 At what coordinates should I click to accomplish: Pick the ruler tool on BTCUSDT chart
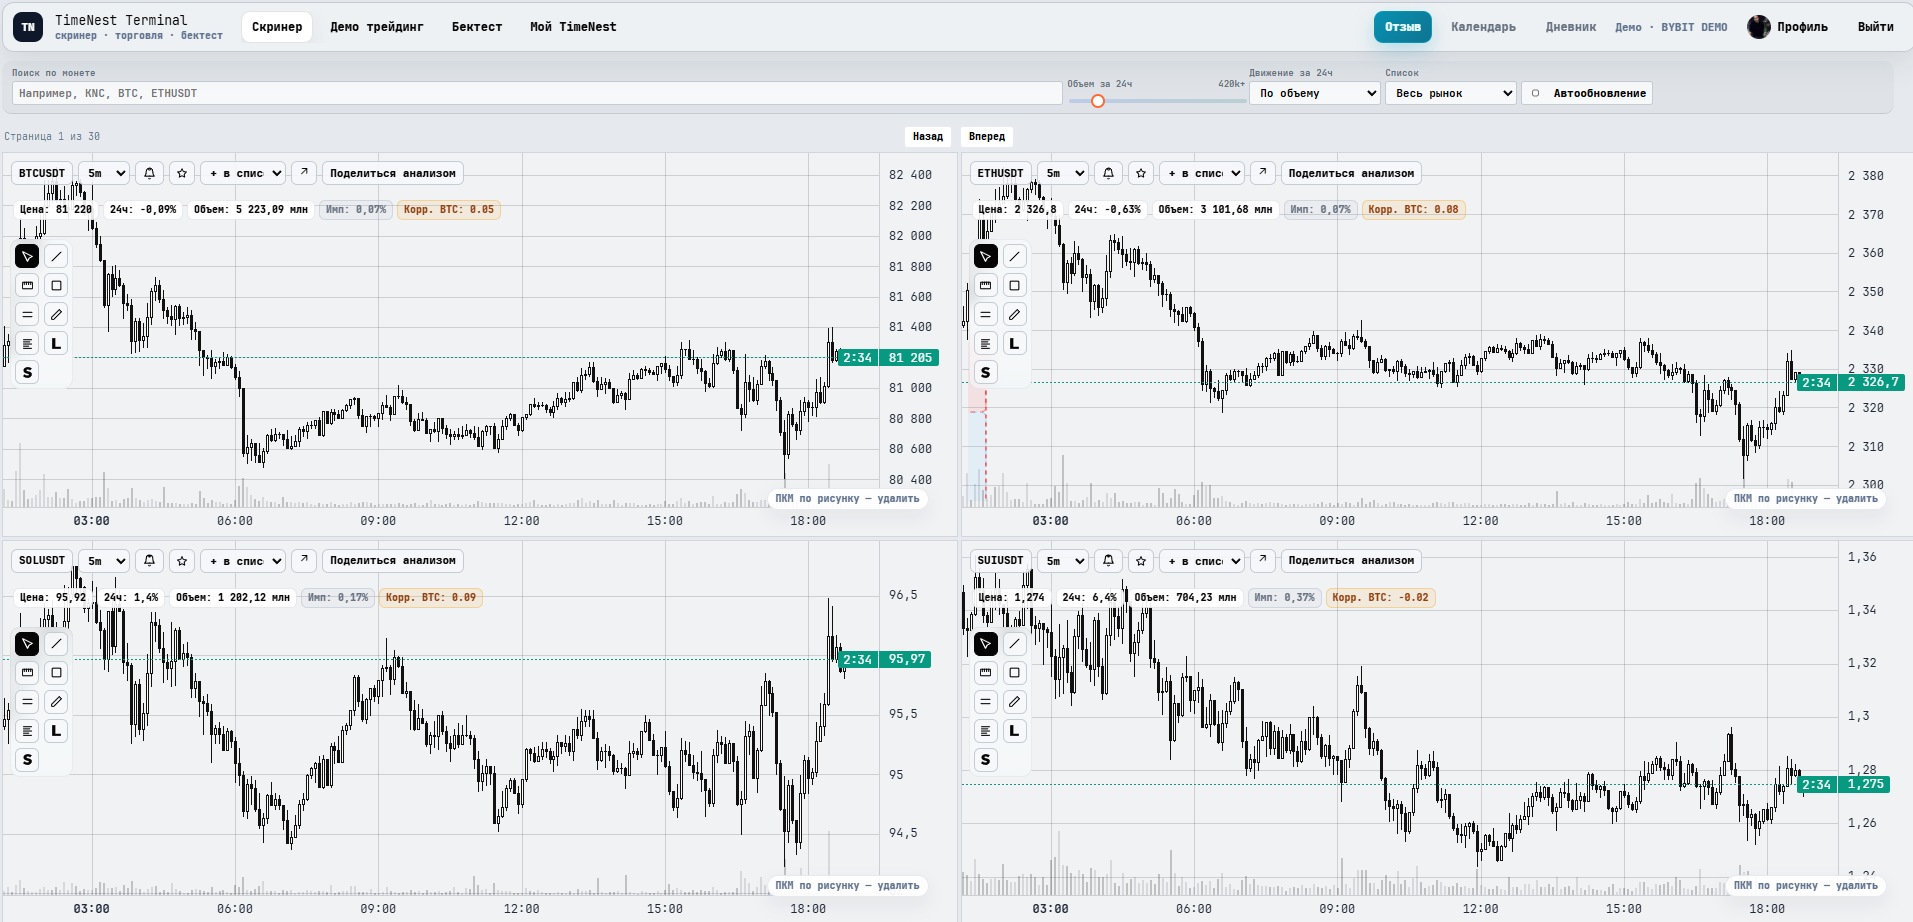click(x=27, y=286)
